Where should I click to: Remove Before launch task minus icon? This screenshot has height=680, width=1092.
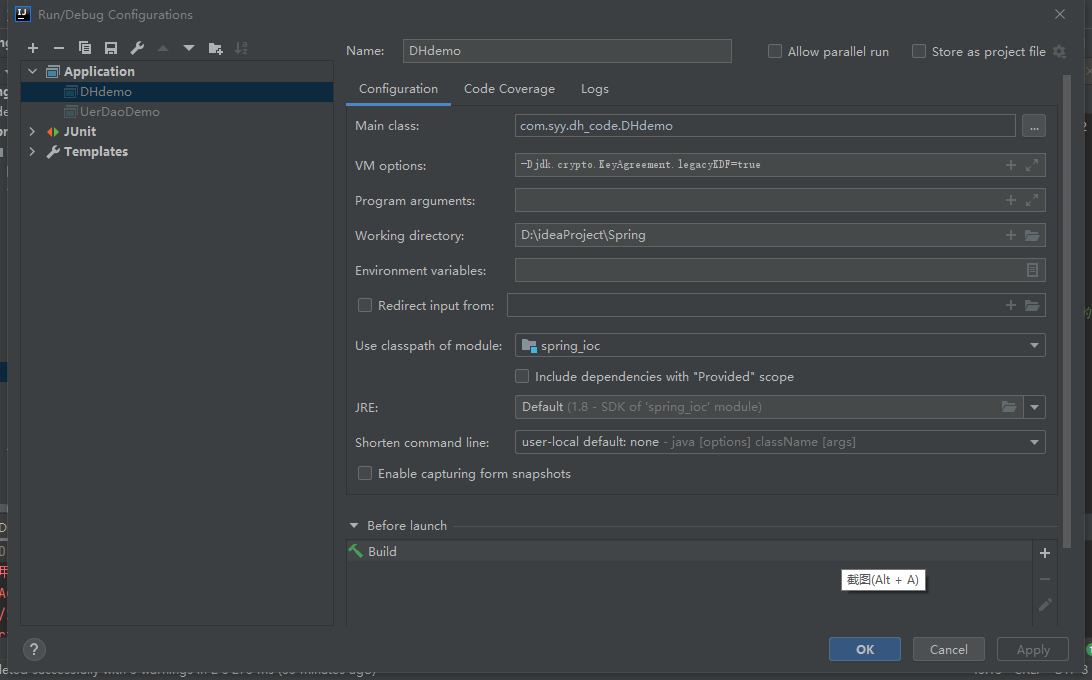(x=1045, y=579)
